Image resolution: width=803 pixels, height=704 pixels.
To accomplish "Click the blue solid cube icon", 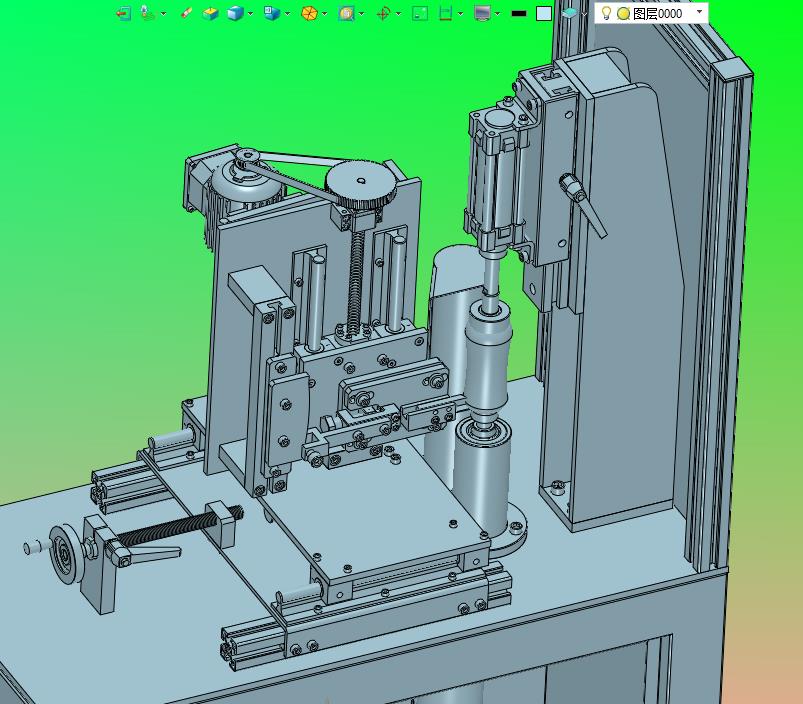I will [235, 13].
